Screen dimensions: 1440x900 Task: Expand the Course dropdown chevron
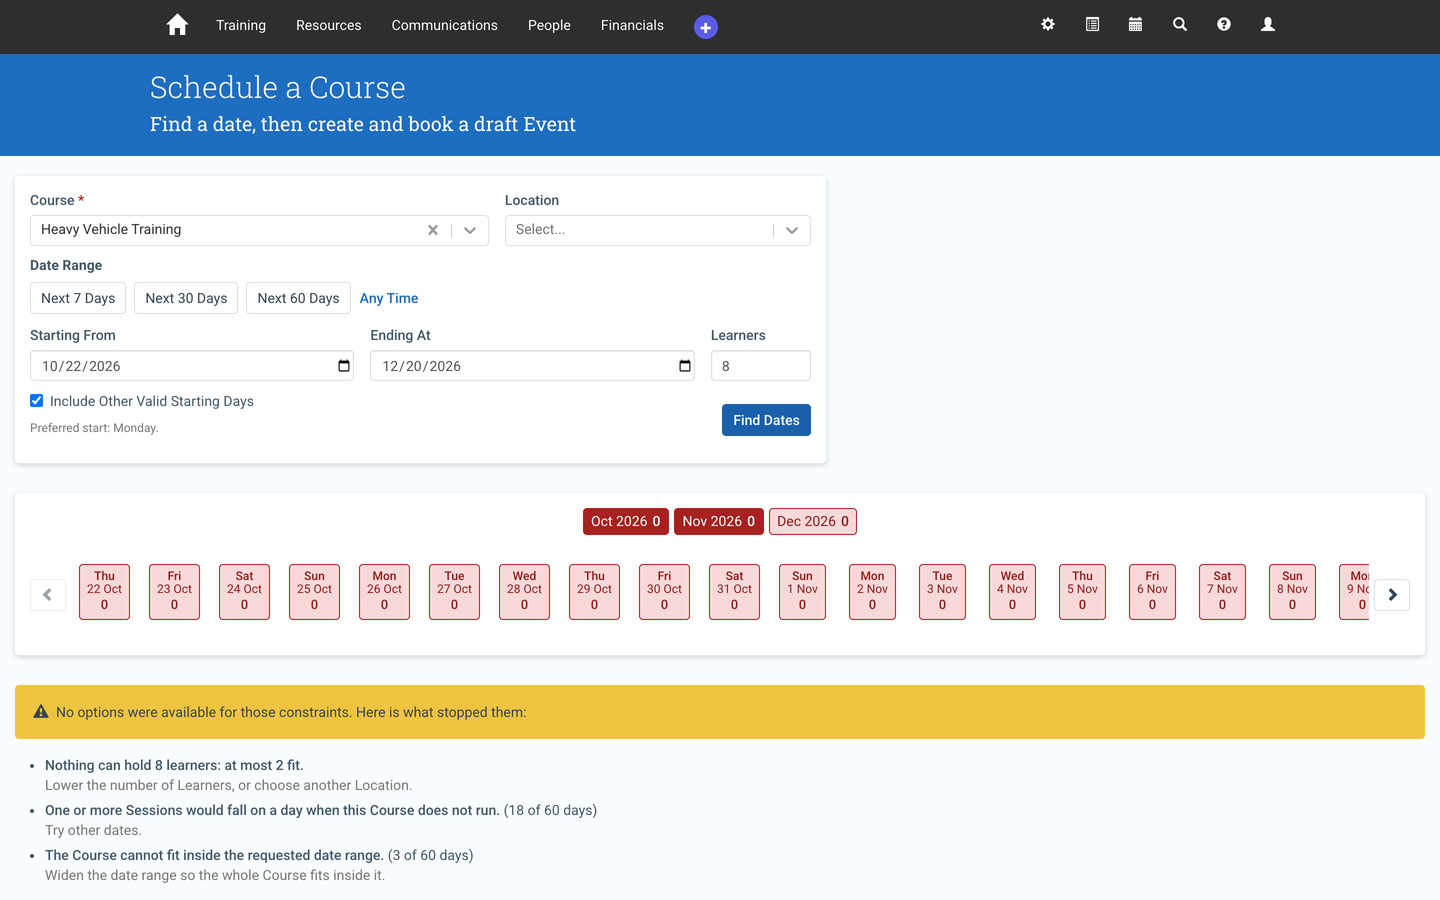[x=470, y=230]
